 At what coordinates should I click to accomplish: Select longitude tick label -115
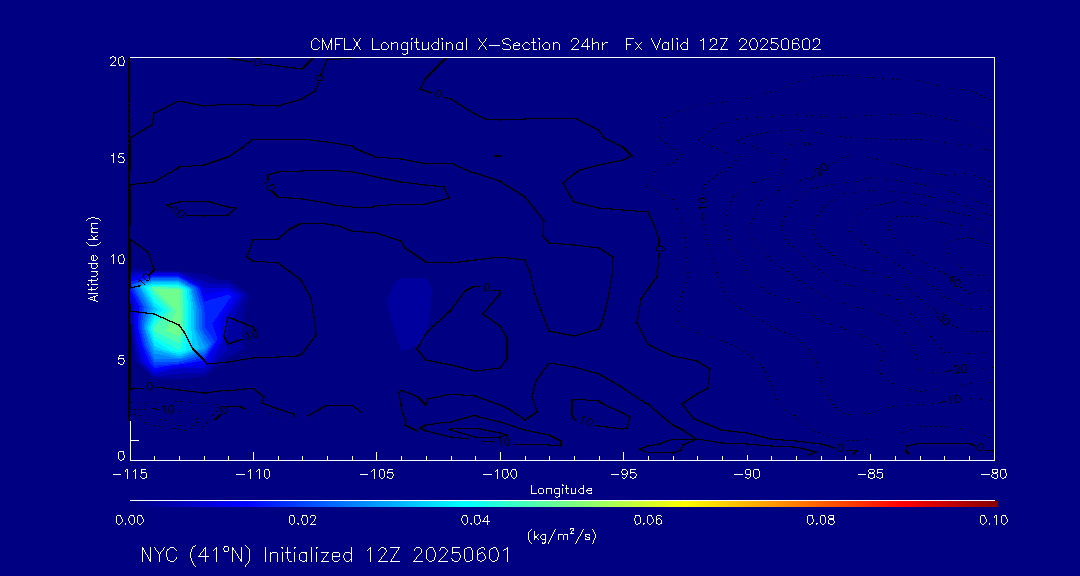coord(130,474)
